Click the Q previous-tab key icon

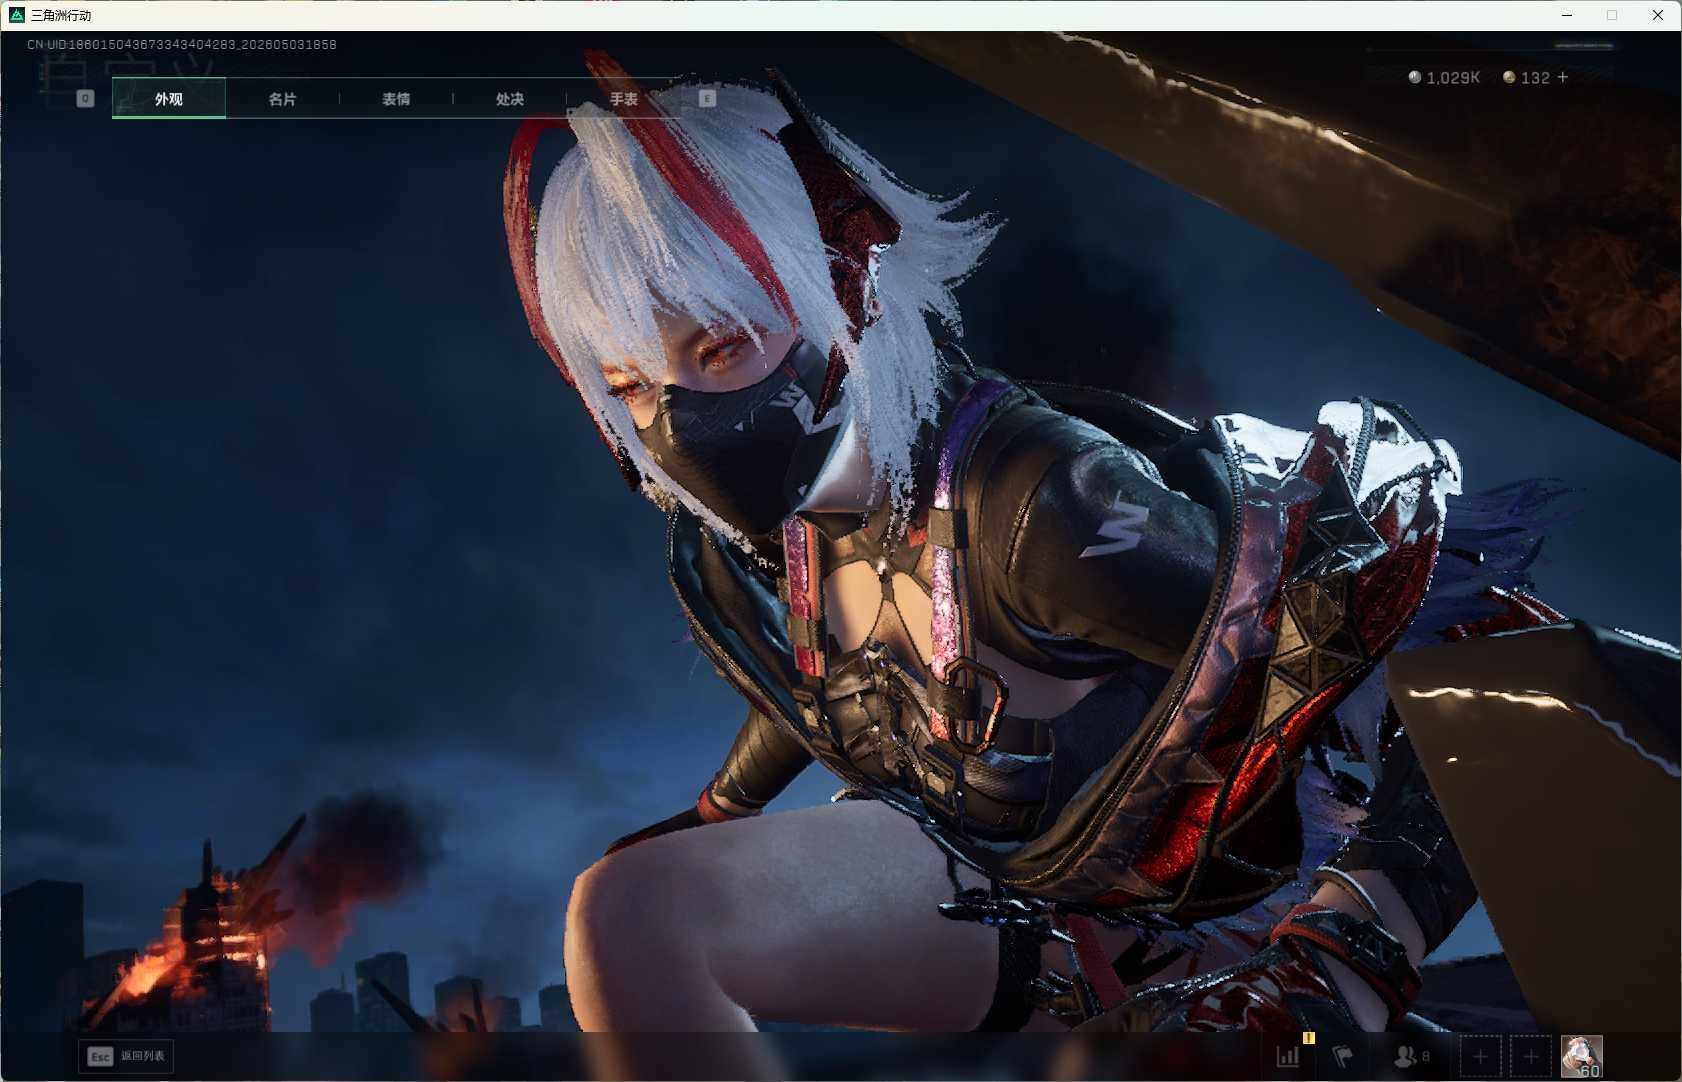click(85, 98)
